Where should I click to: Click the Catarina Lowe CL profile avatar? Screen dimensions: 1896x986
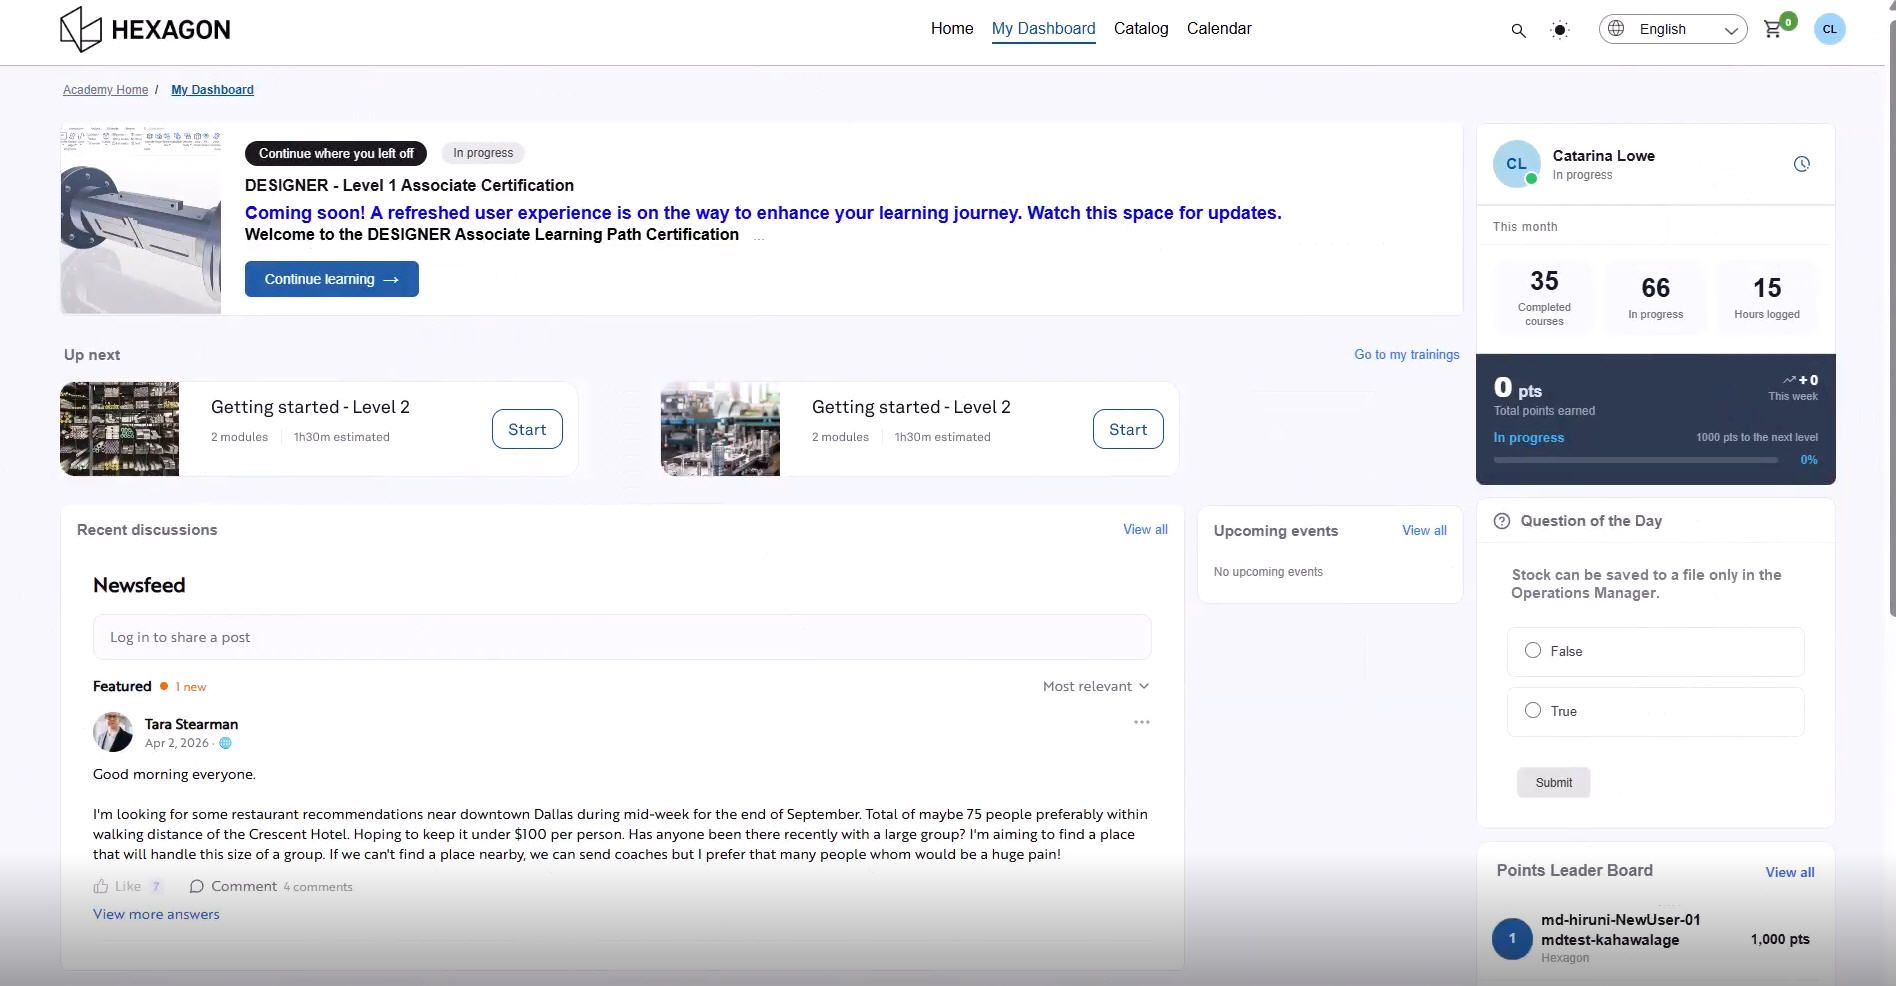1516,164
